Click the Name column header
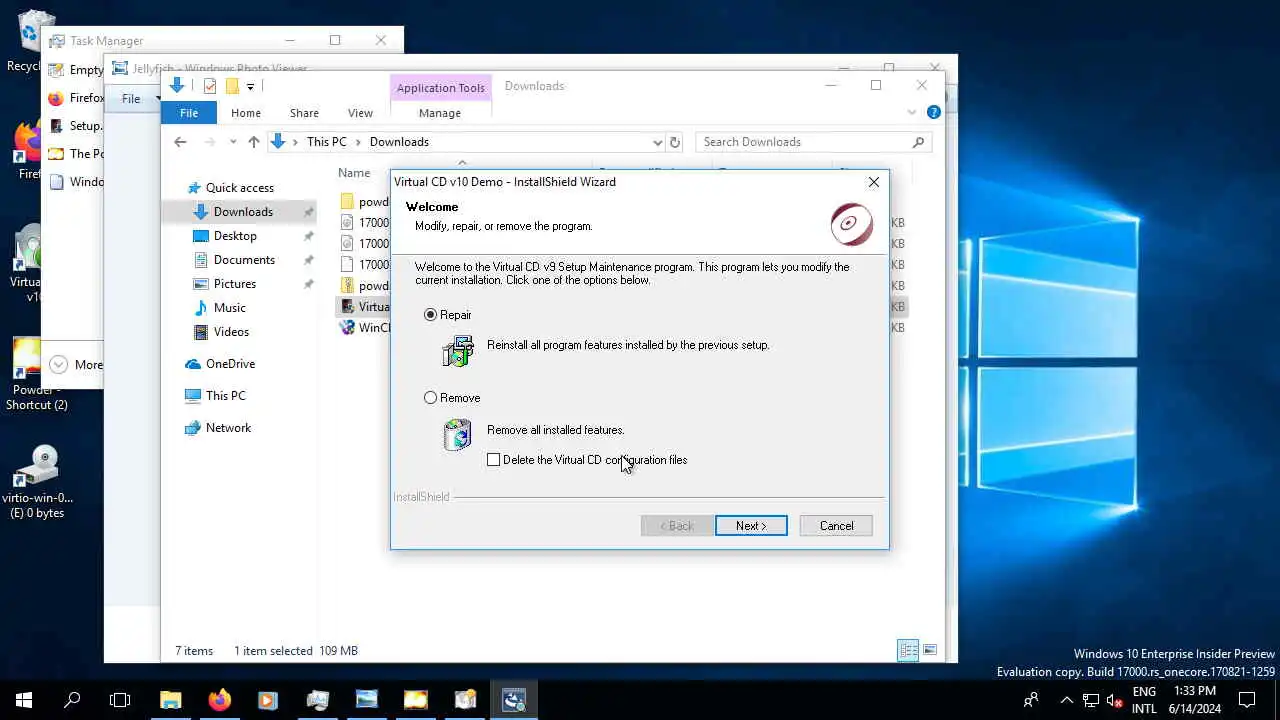The height and width of the screenshot is (720, 1280). click(x=354, y=173)
